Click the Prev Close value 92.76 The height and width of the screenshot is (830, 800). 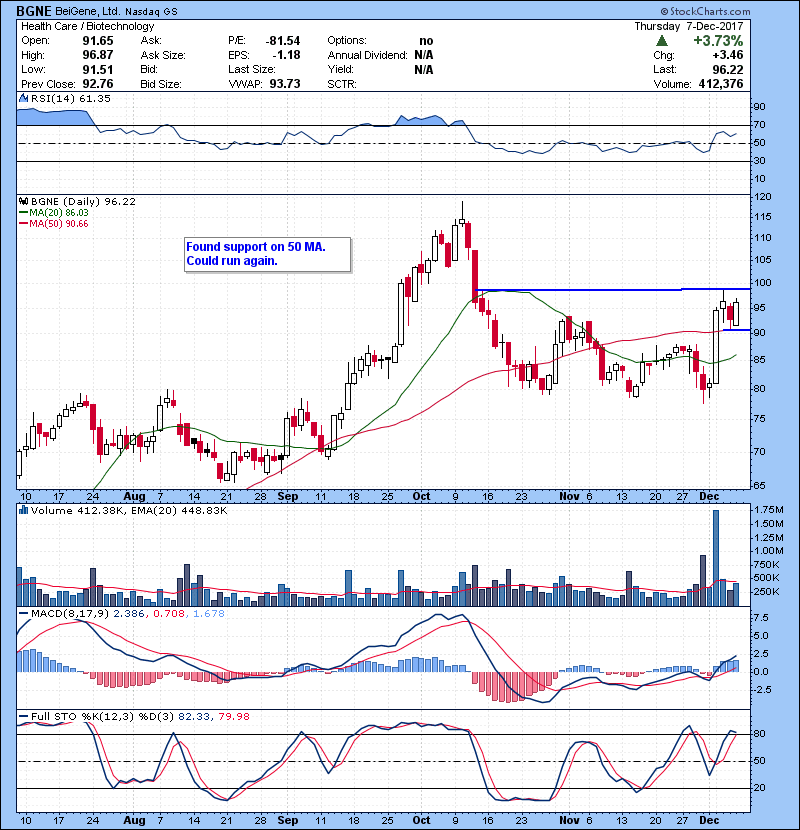click(98, 84)
